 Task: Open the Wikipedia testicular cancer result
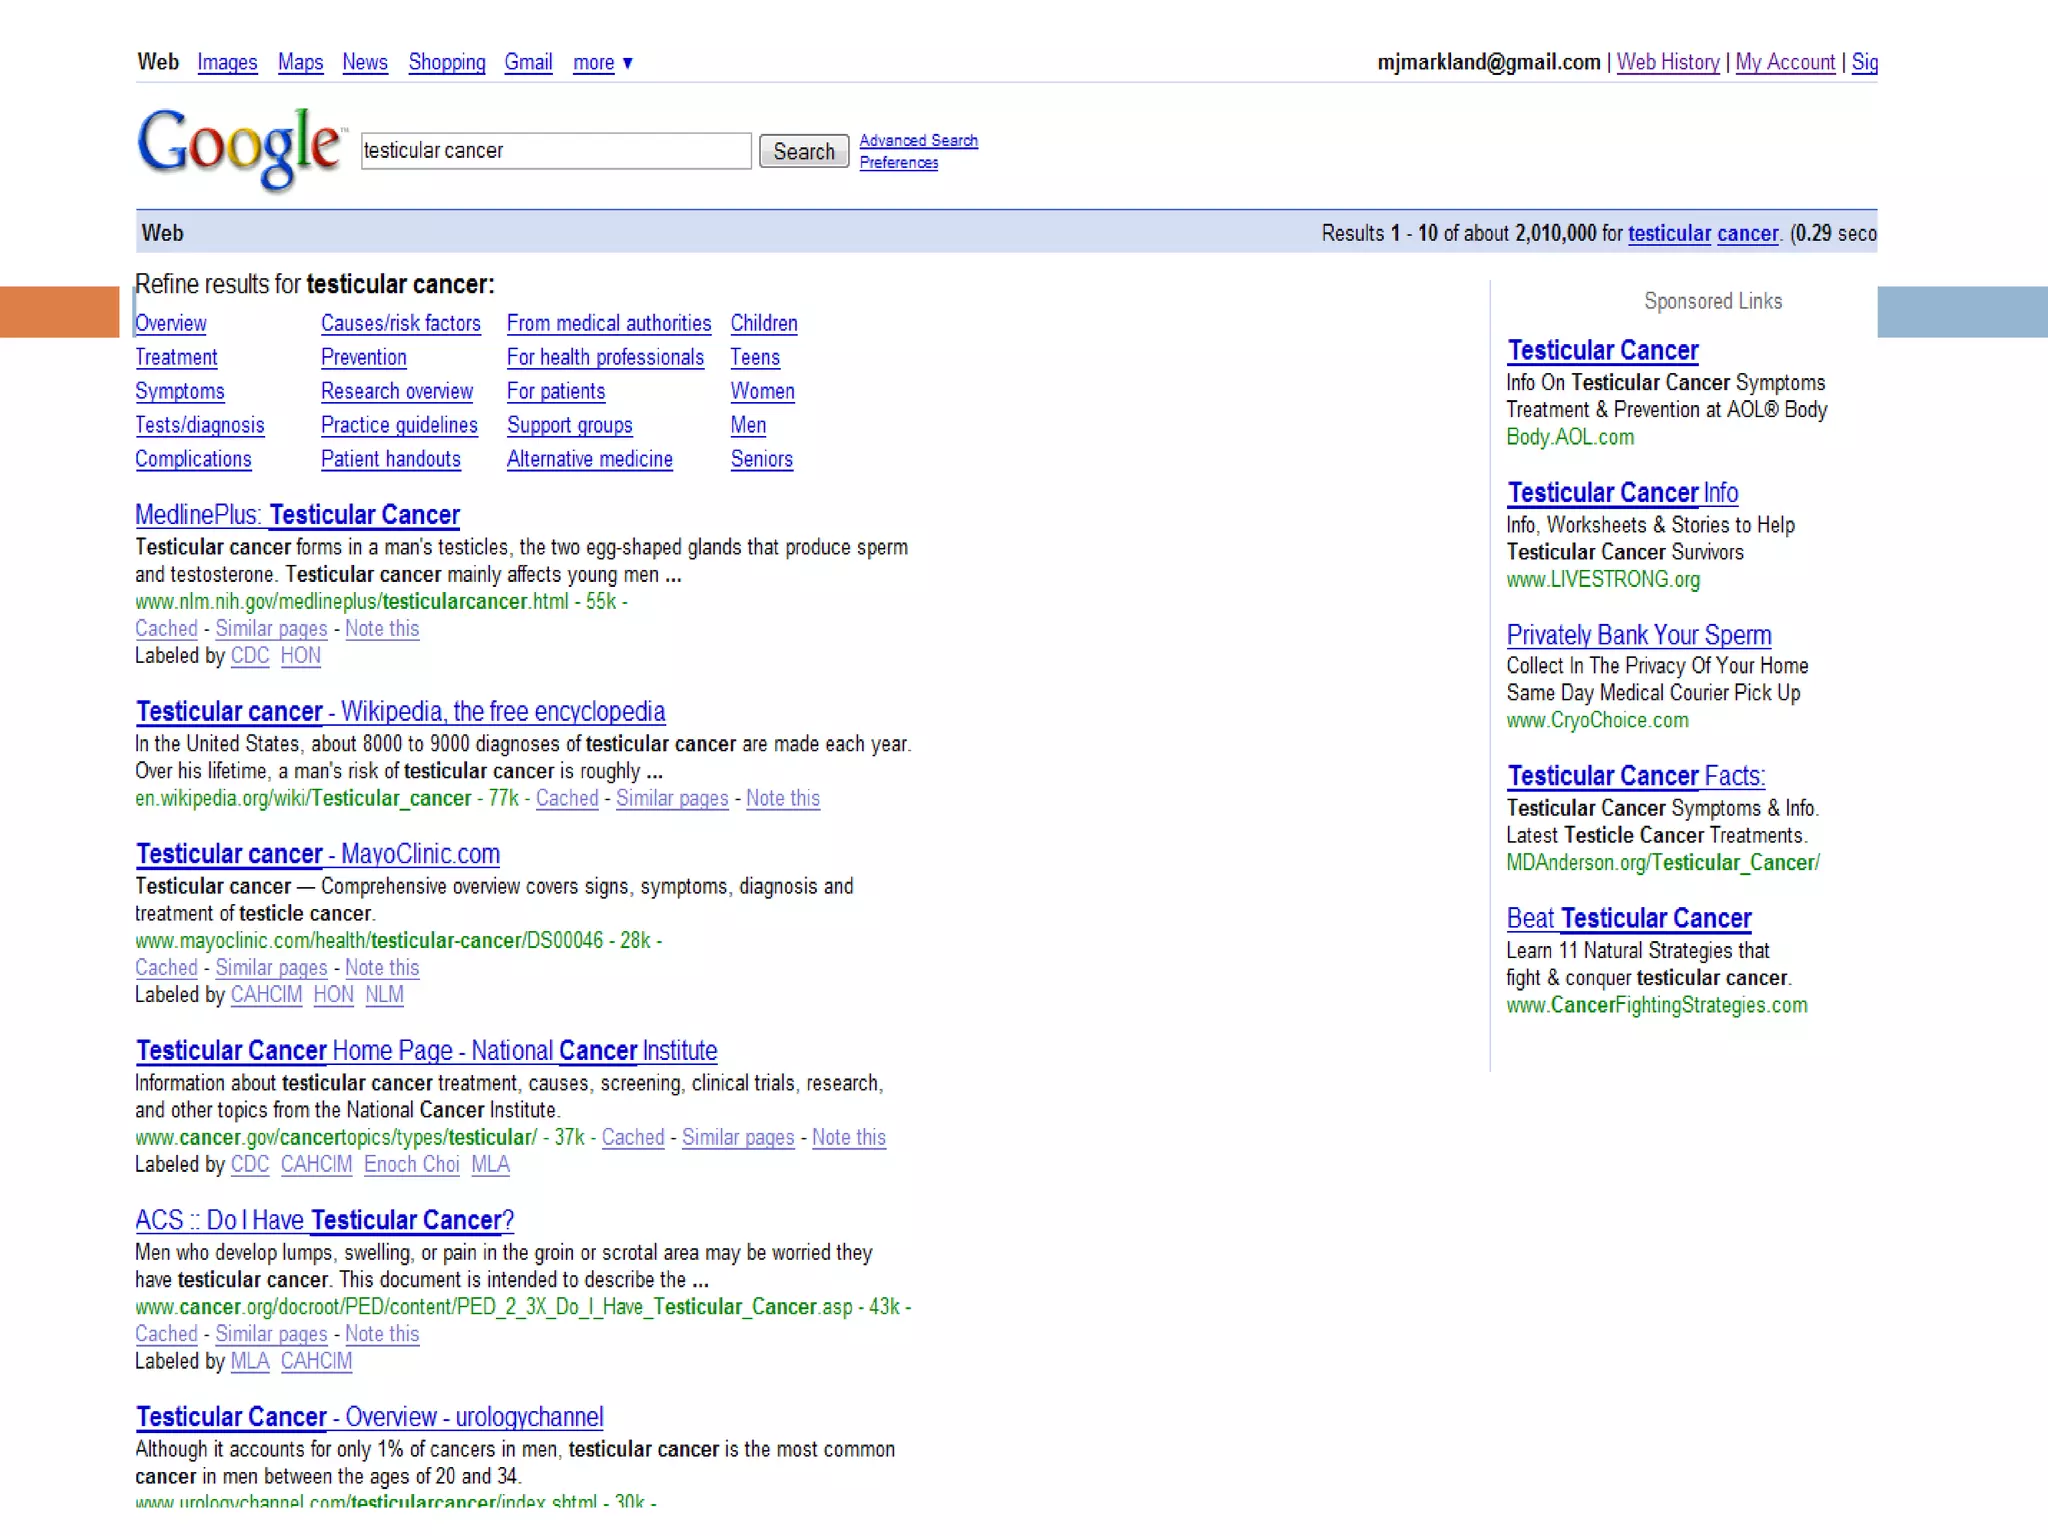tap(400, 712)
